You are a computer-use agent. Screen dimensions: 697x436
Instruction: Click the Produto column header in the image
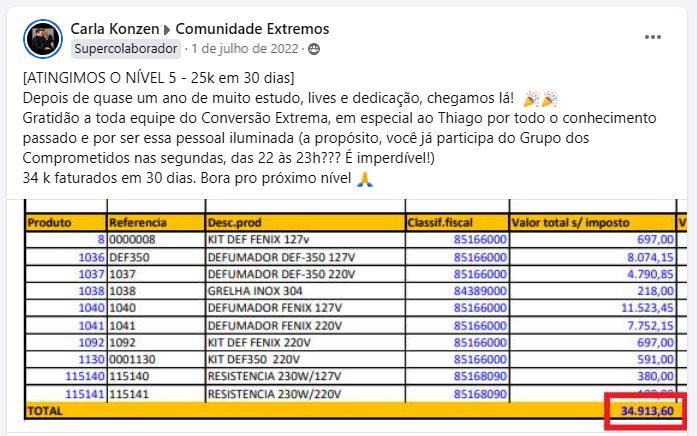pos(49,223)
